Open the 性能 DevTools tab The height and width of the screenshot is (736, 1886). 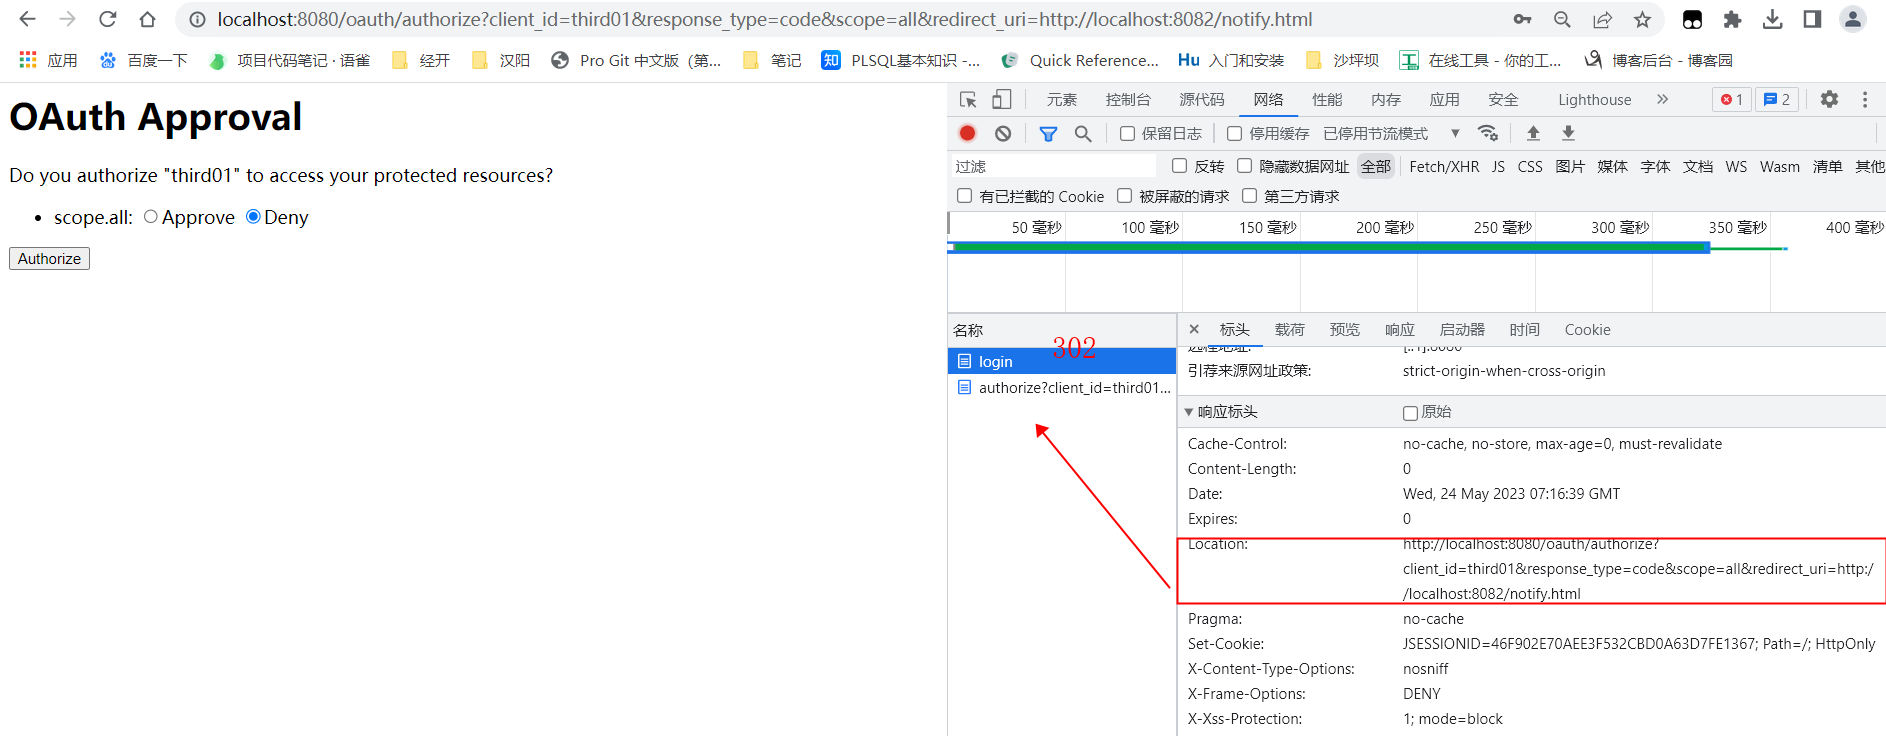(x=1327, y=99)
